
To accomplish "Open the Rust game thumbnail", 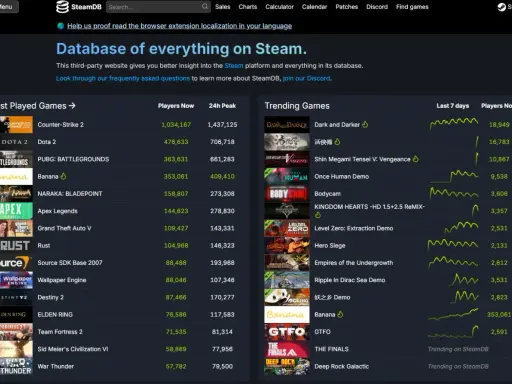I will coord(16,245).
